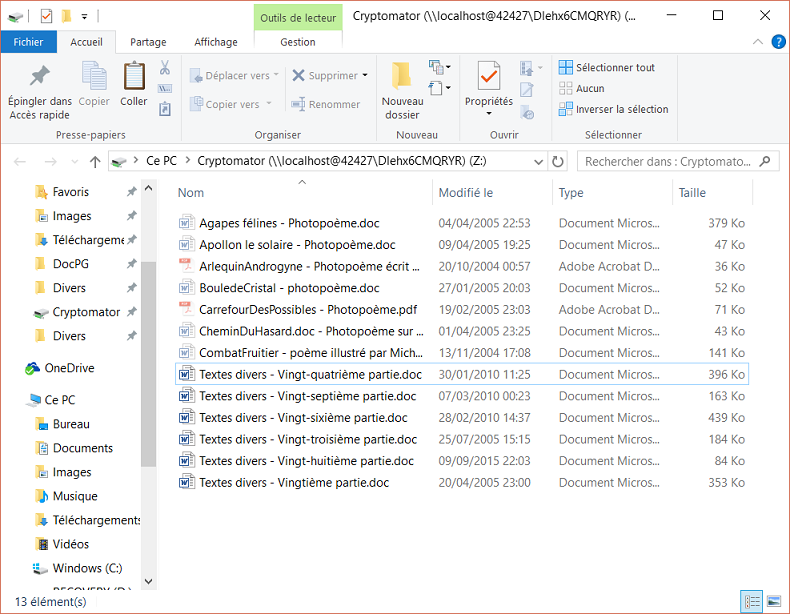The height and width of the screenshot is (614, 790).
Task: Click the Coller clipboard icon
Action: [x=134, y=77]
